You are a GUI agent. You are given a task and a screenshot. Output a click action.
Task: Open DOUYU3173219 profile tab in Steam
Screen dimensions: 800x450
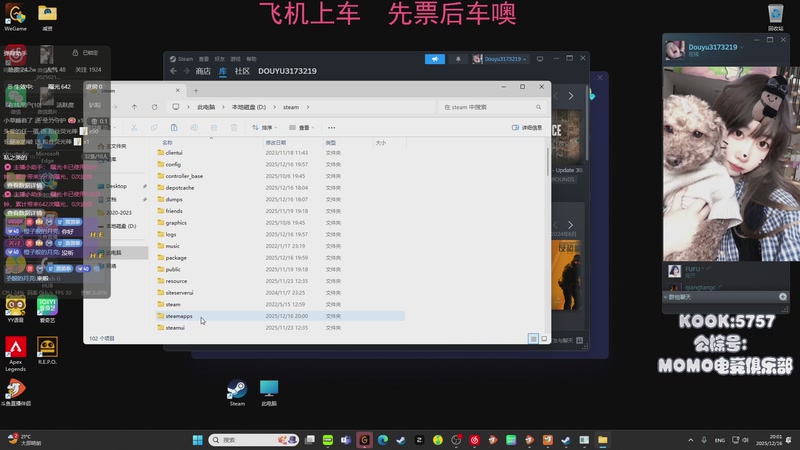(287, 71)
